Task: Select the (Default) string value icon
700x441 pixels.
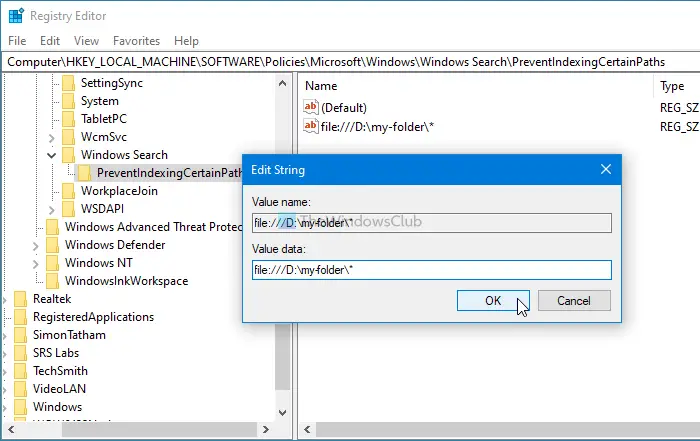Action: pos(311,107)
